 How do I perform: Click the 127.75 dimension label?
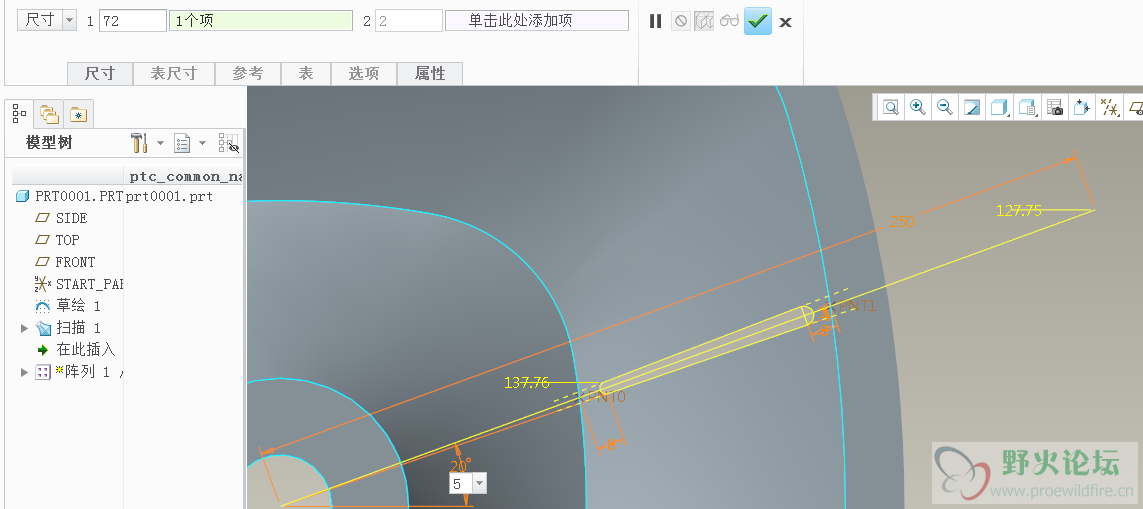(x=1018, y=211)
